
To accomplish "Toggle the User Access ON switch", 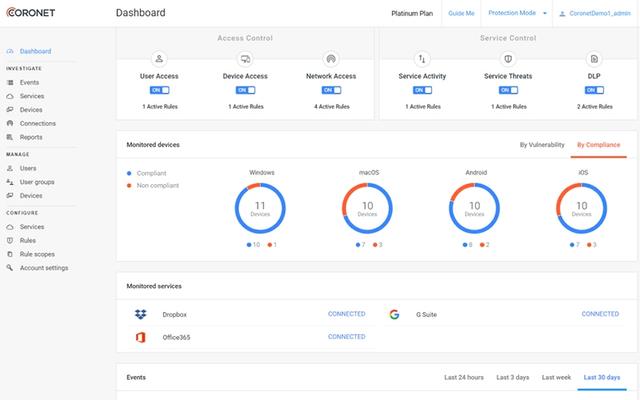I will (x=160, y=90).
